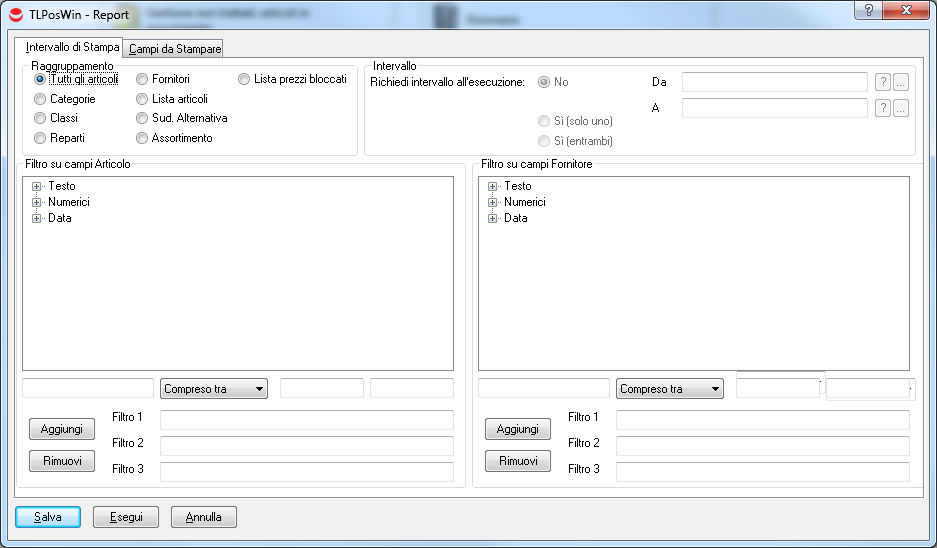Select the Fornitori radio button
The height and width of the screenshot is (548, 937).
pyautogui.click(x=143, y=79)
